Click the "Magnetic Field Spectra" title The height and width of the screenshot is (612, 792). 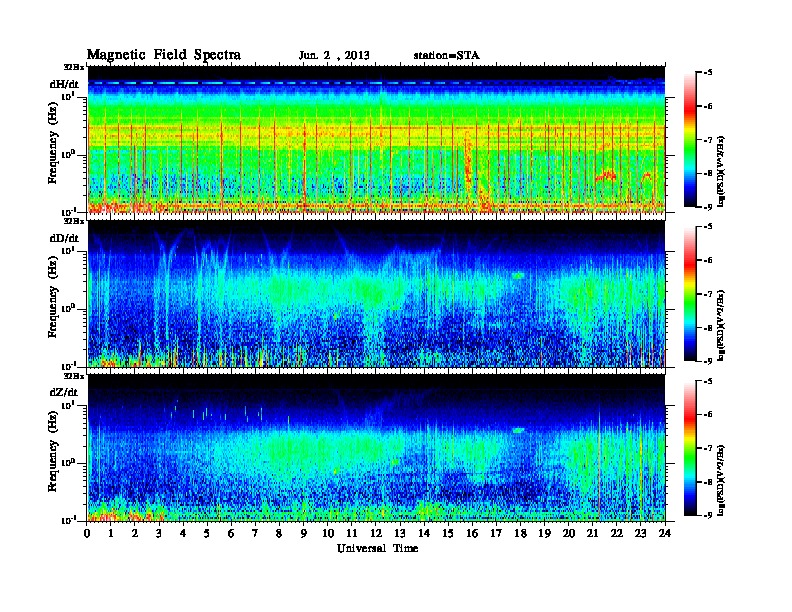click(x=164, y=55)
